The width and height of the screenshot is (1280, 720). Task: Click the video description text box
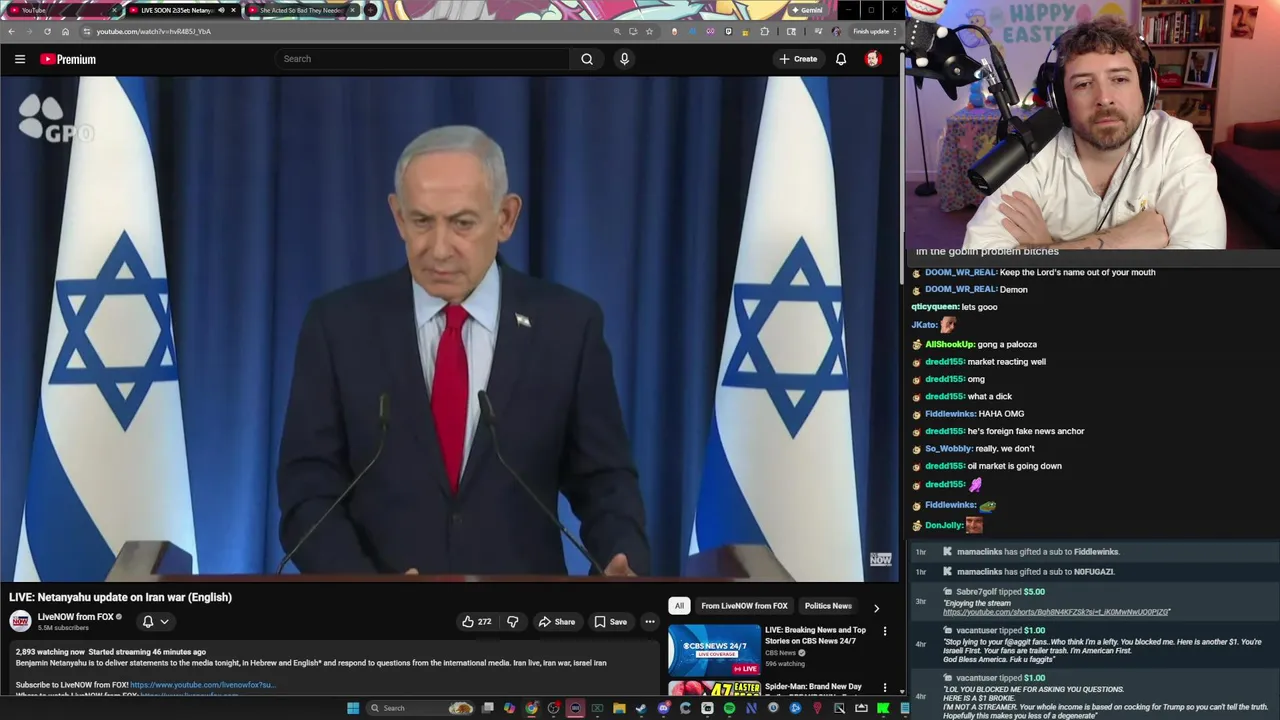click(x=333, y=668)
